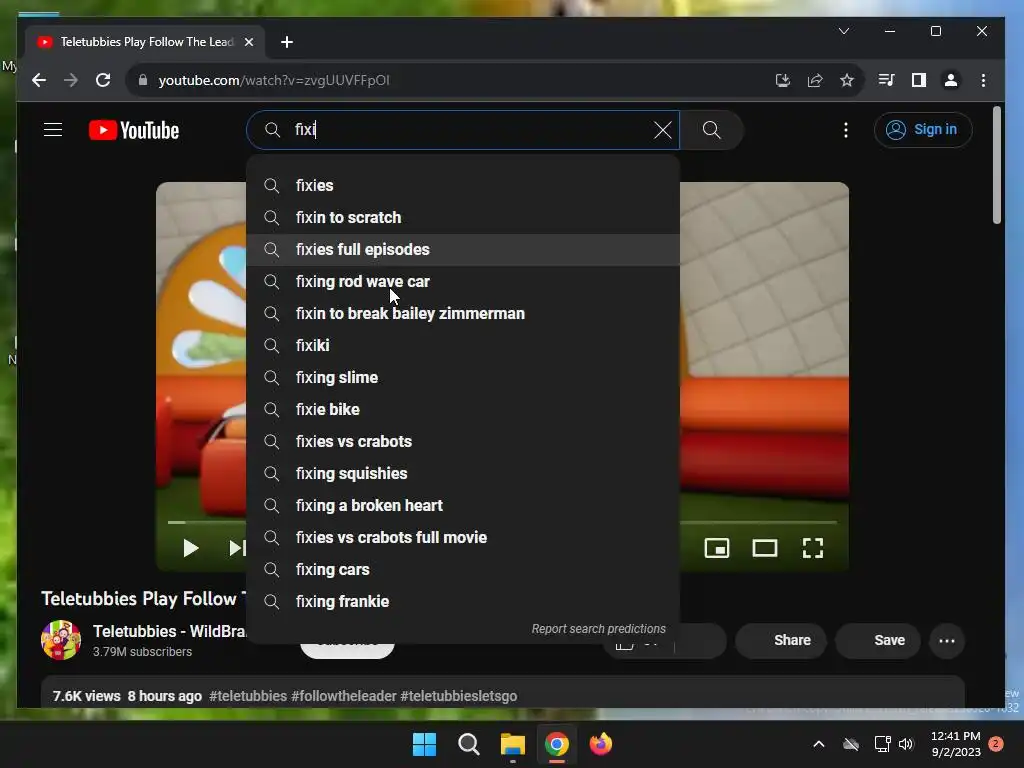Viewport: 1024px width, 768px height.
Task: Open a new tab with plus
Action: point(287,42)
